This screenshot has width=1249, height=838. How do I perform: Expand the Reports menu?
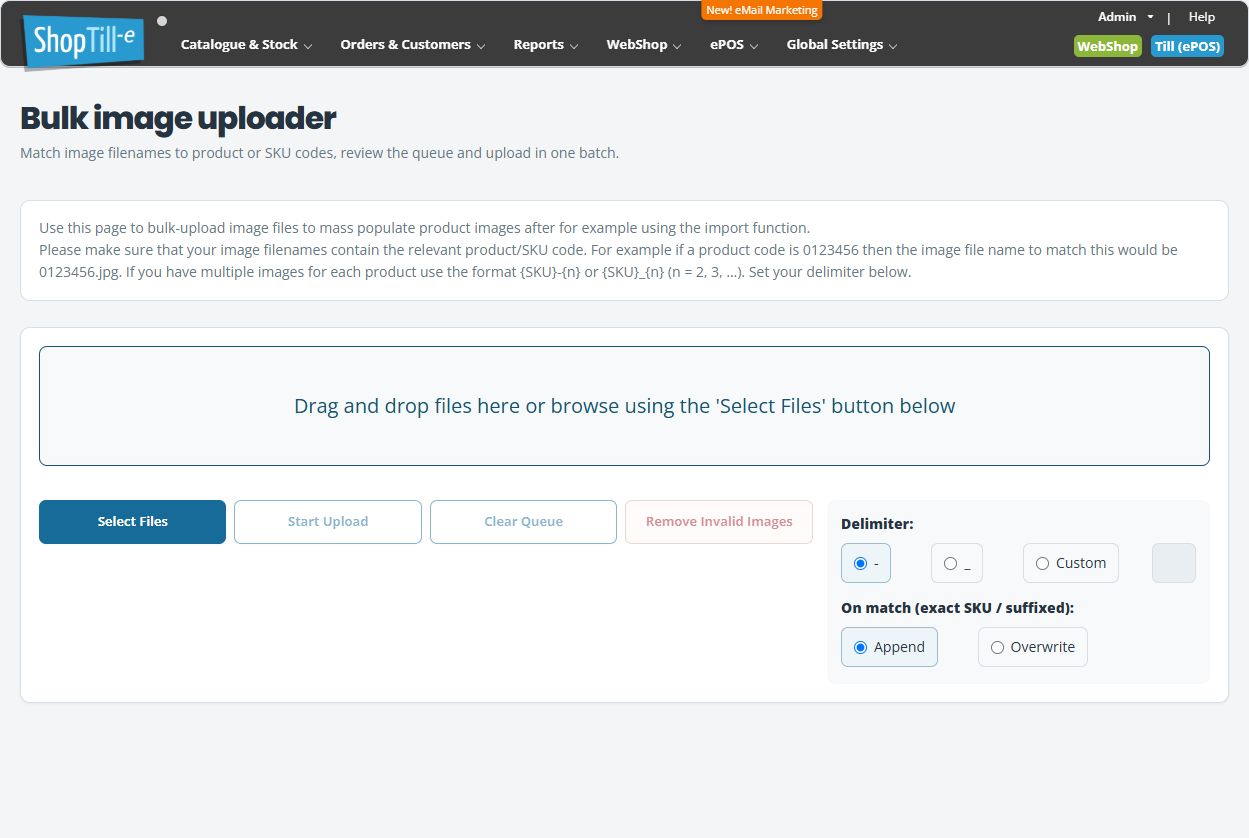point(545,45)
